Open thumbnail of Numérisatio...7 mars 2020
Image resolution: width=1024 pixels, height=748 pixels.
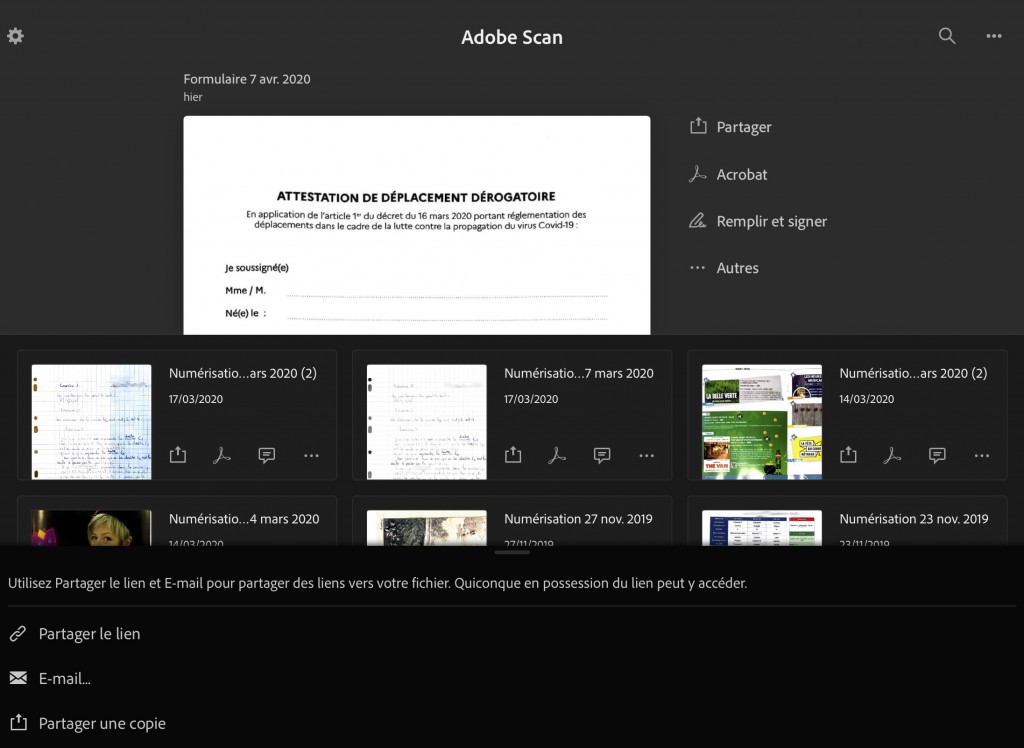[x=426, y=422]
